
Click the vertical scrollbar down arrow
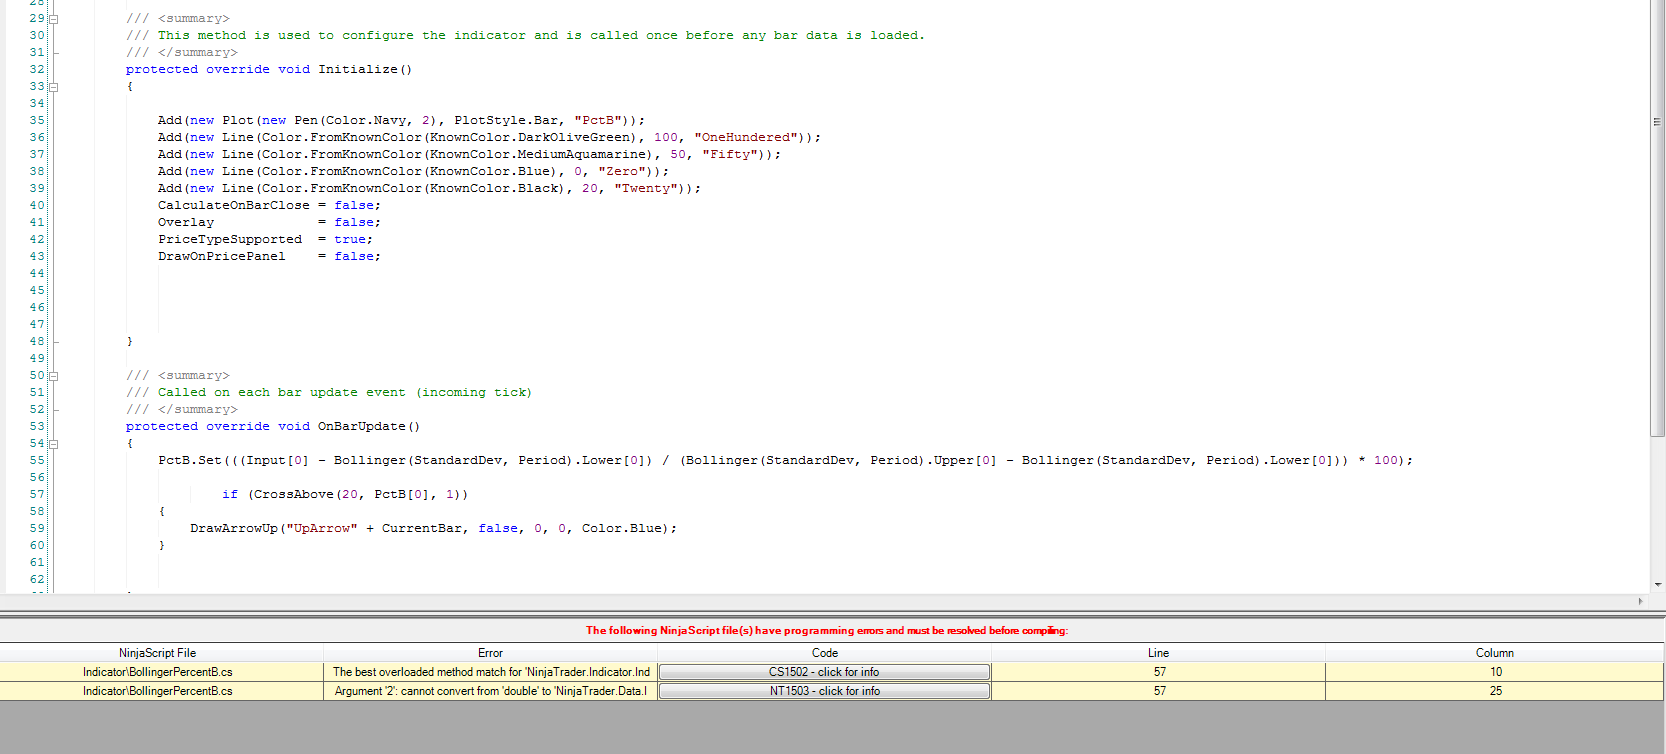click(x=1657, y=585)
